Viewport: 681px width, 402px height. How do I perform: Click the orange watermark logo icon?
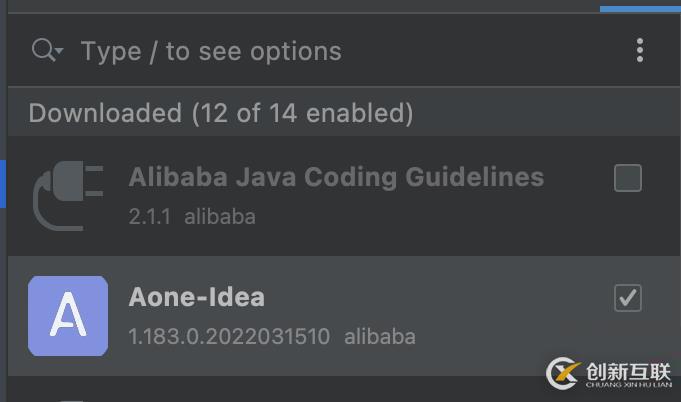tap(565, 373)
